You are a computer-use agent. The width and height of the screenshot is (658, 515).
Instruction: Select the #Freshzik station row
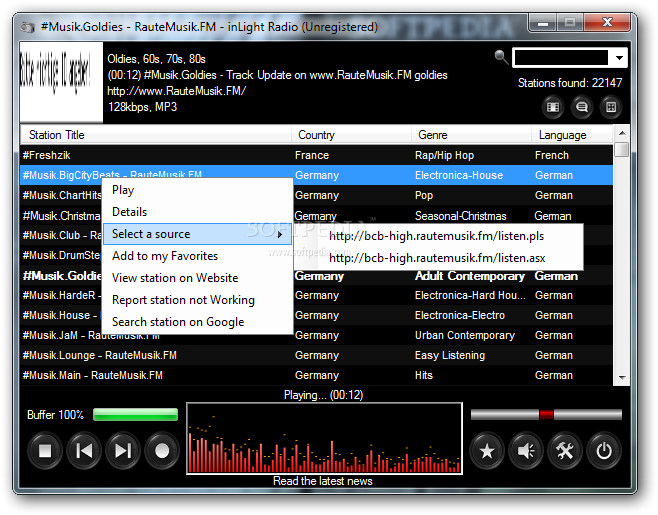coord(316,155)
